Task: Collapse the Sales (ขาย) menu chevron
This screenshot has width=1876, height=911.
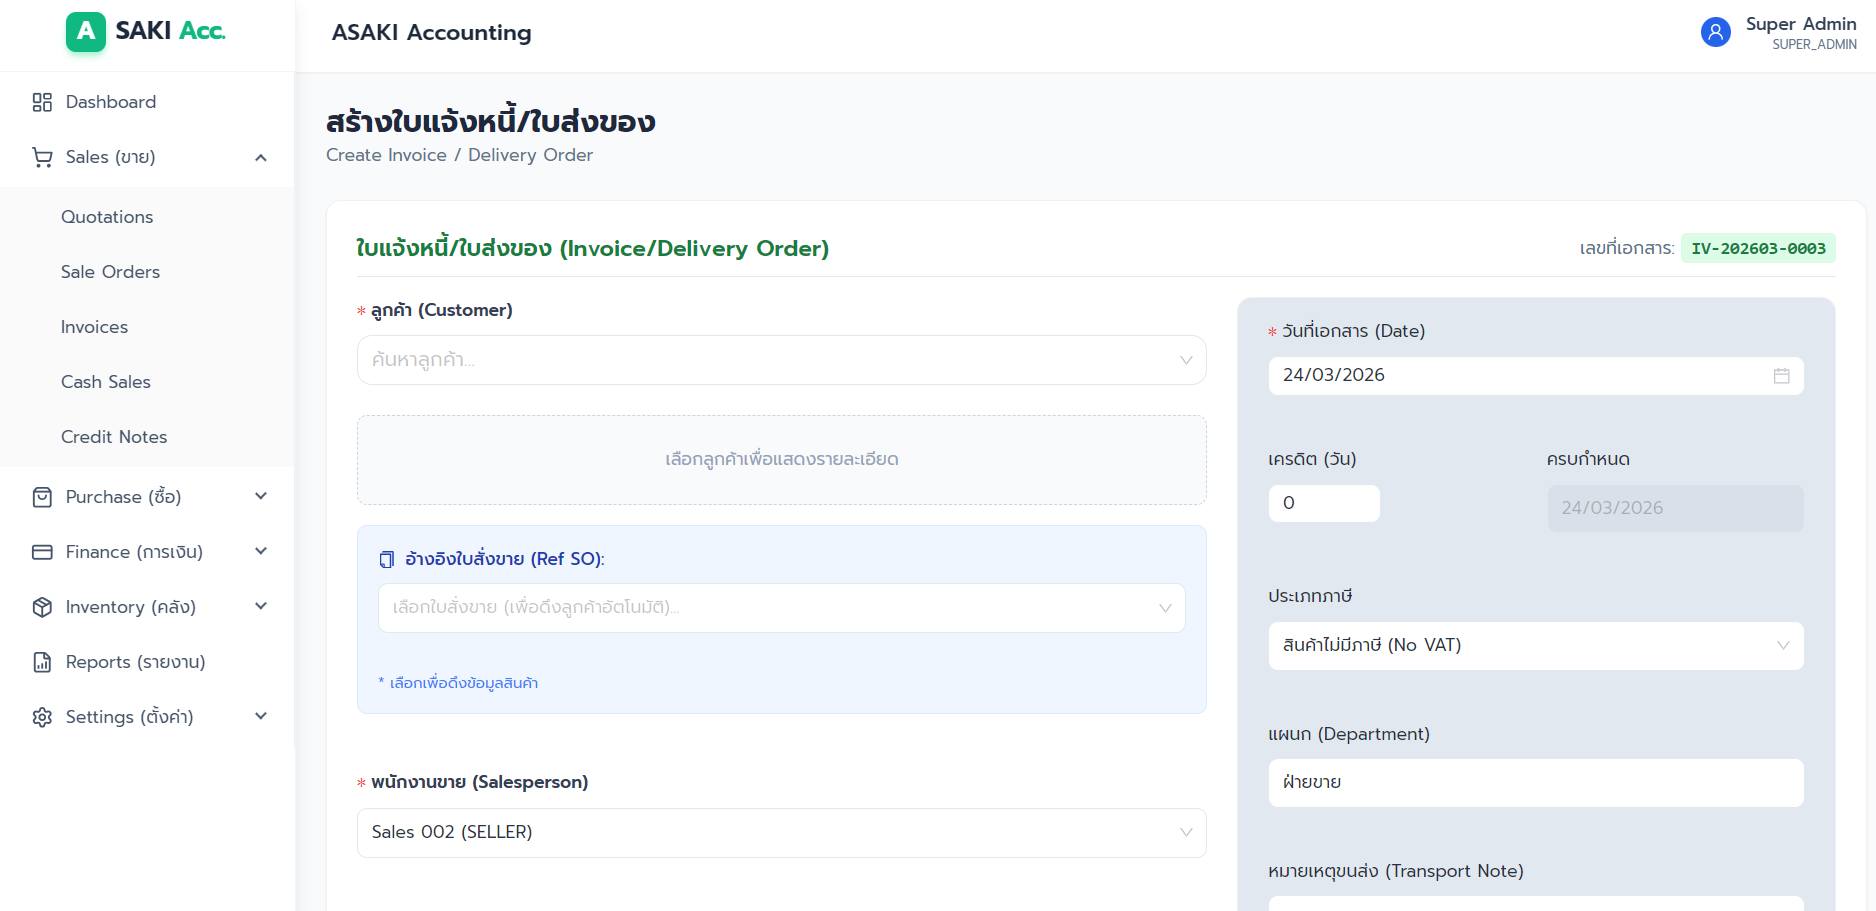Action: 261,157
